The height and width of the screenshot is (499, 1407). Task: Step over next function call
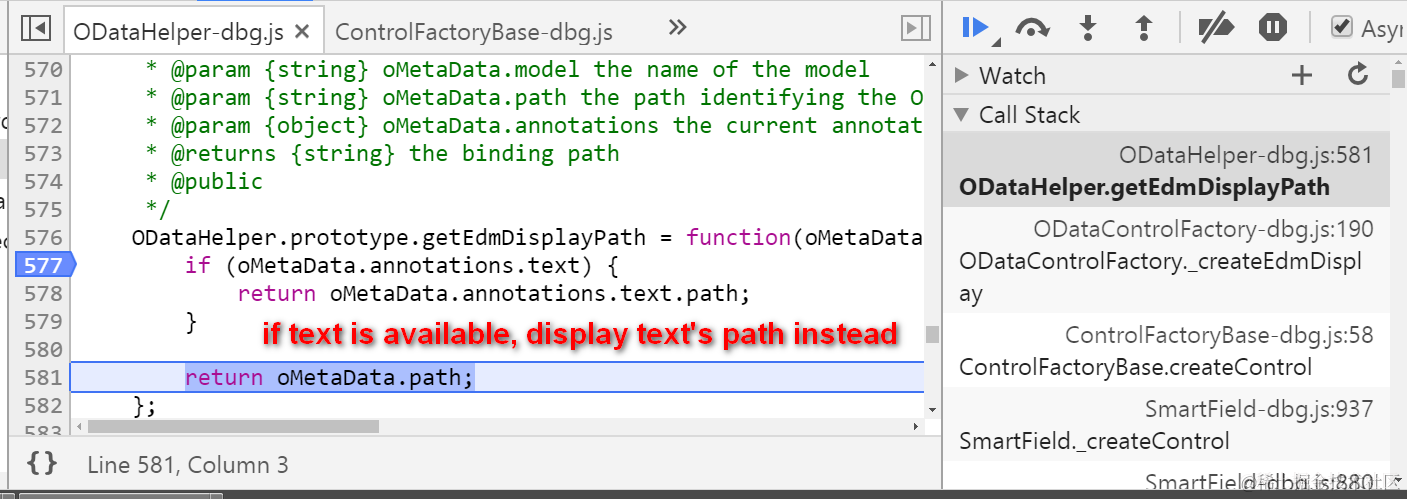(x=1031, y=28)
